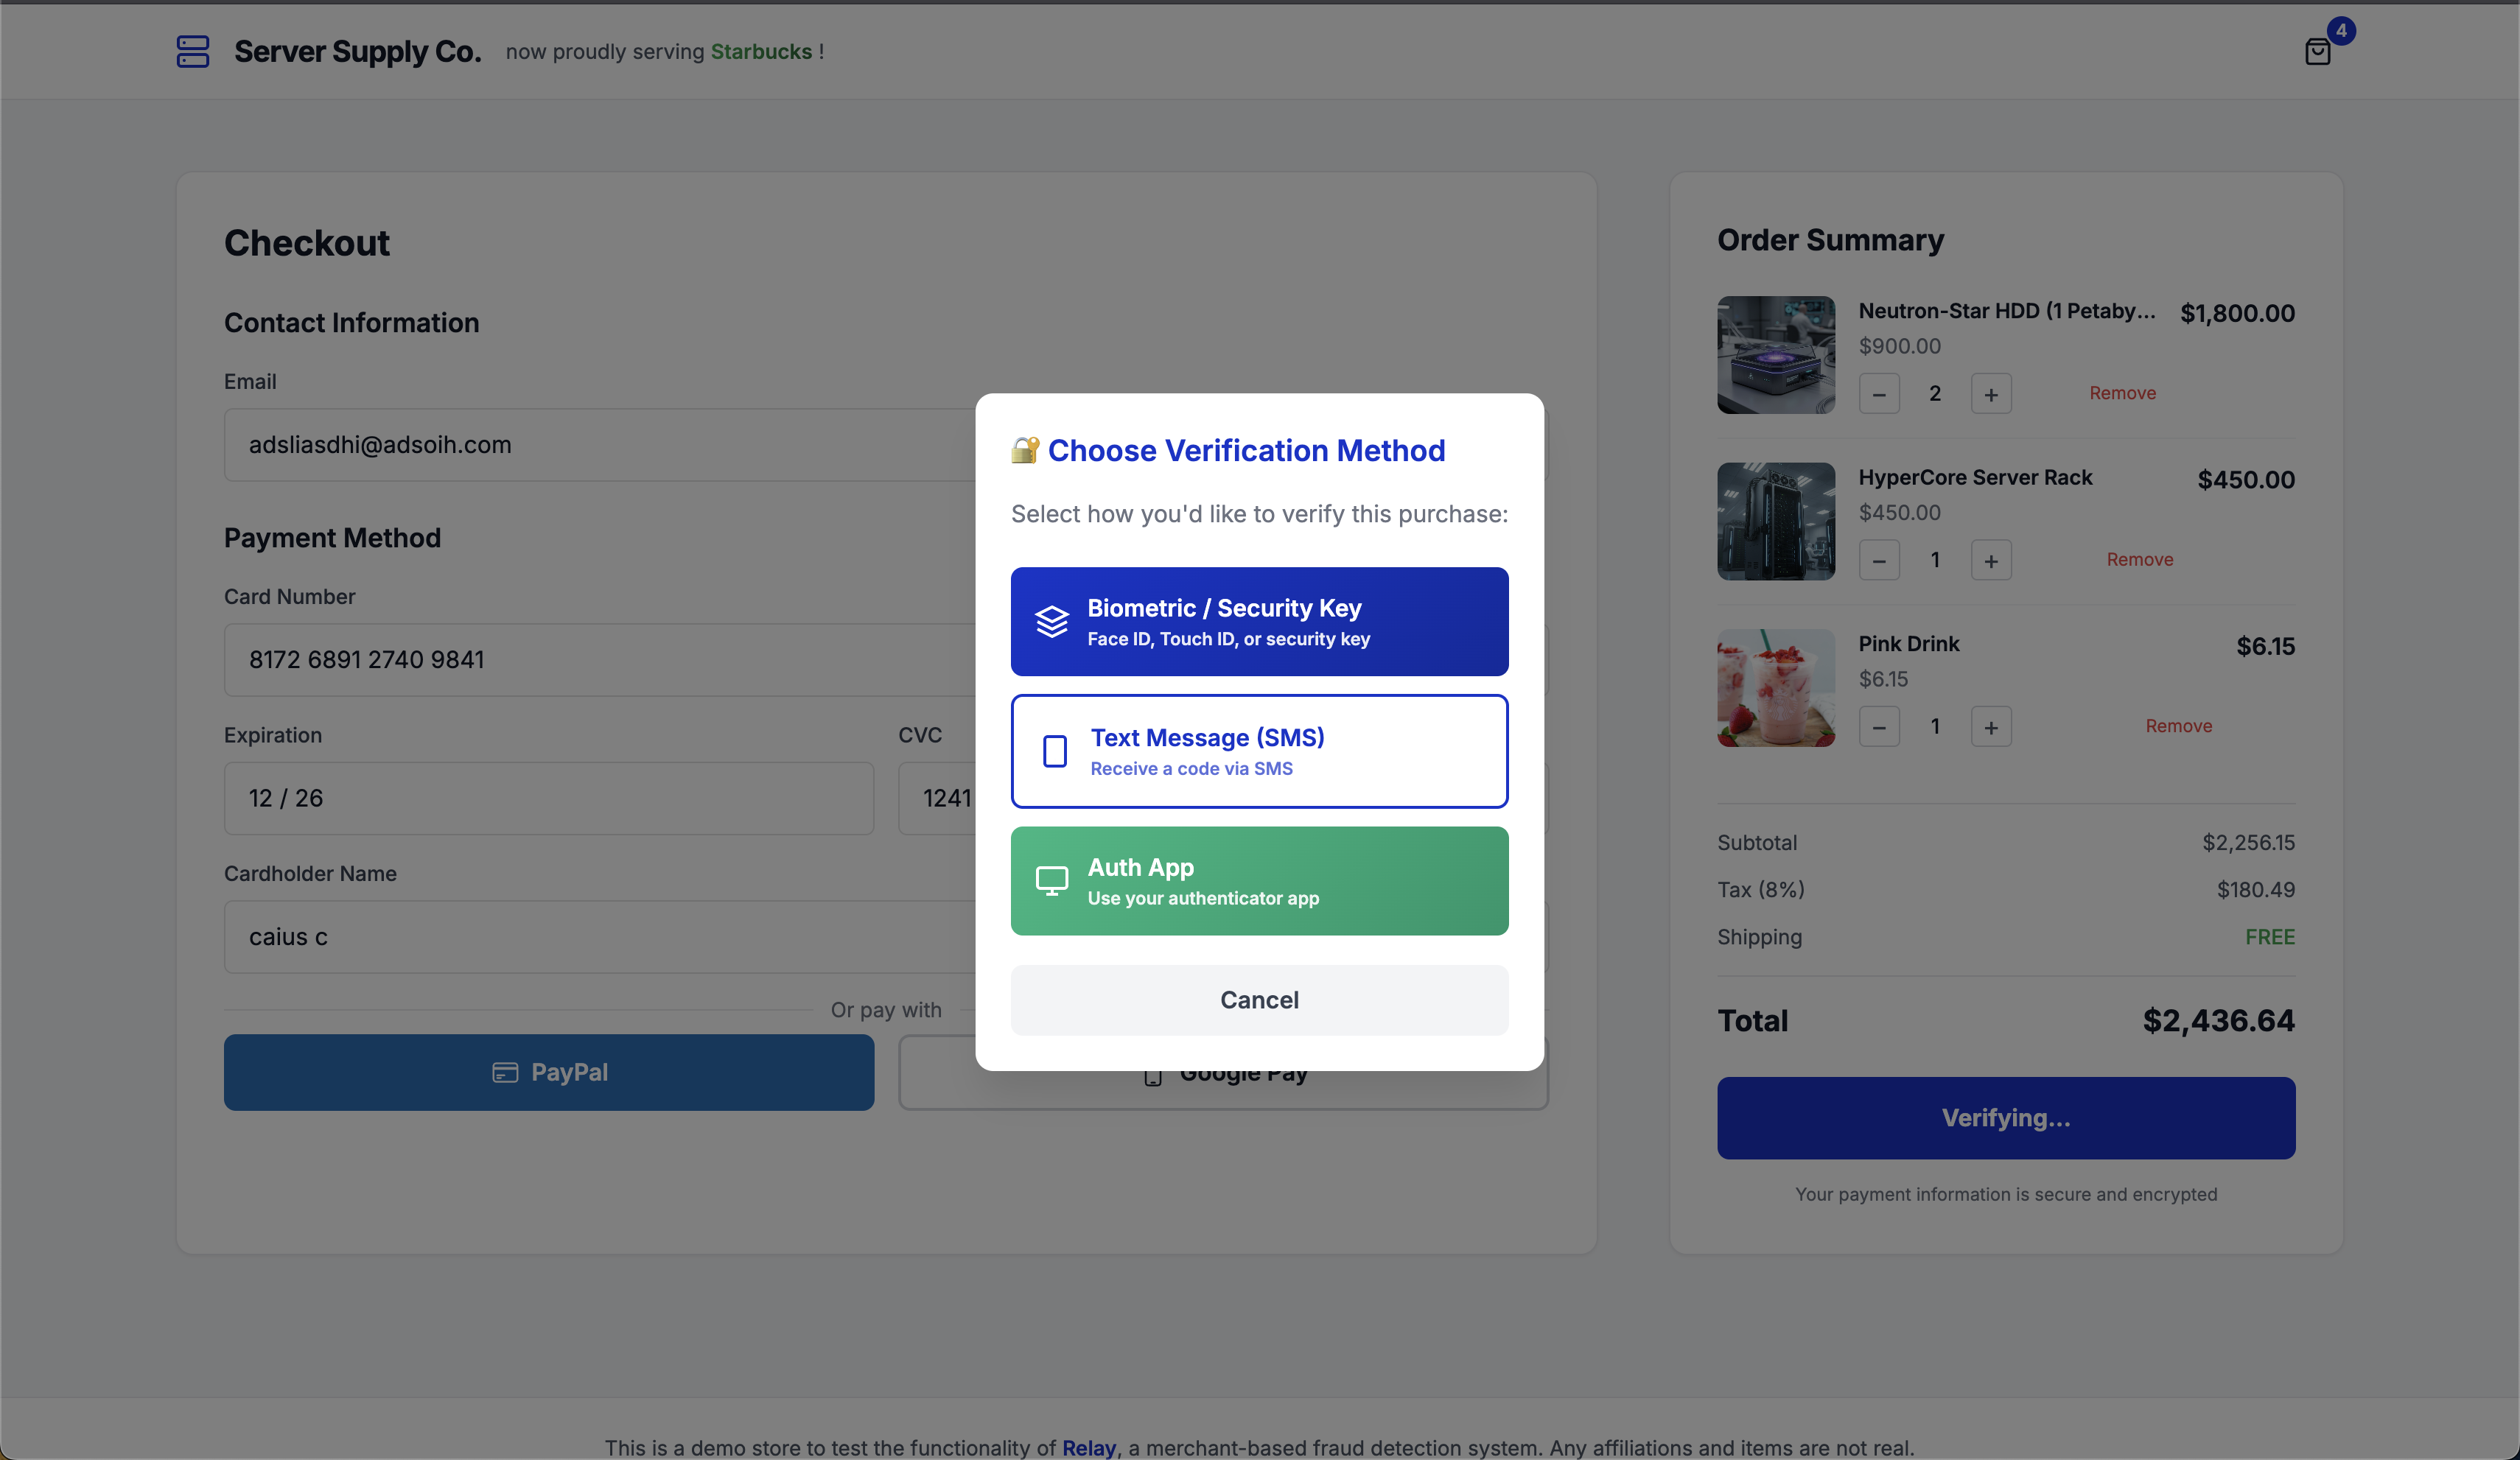The width and height of the screenshot is (2520, 1460).
Task: Choose Biometric / Security Key verification
Action: tap(1259, 621)
